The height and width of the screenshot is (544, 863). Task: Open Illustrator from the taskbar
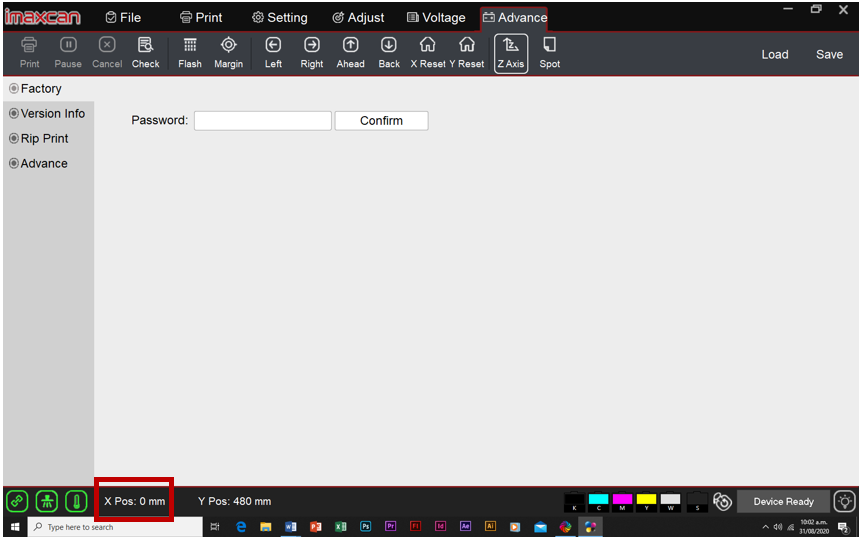tap(490, 526)
